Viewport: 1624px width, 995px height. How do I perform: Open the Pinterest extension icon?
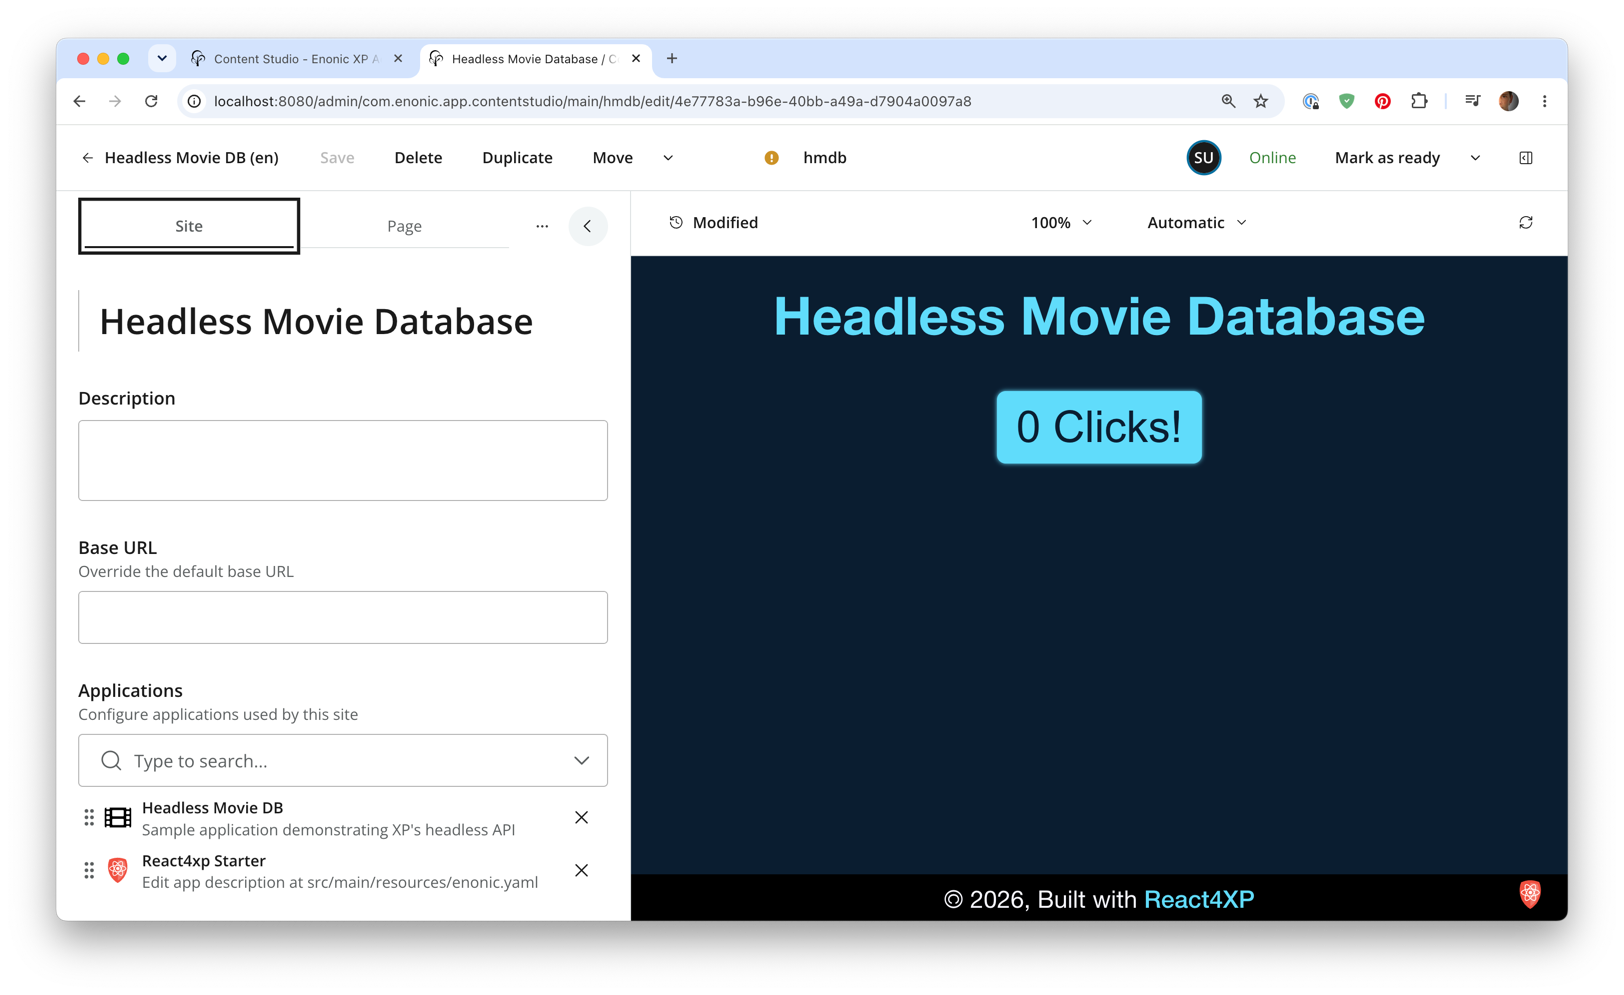coord(1382,101)
